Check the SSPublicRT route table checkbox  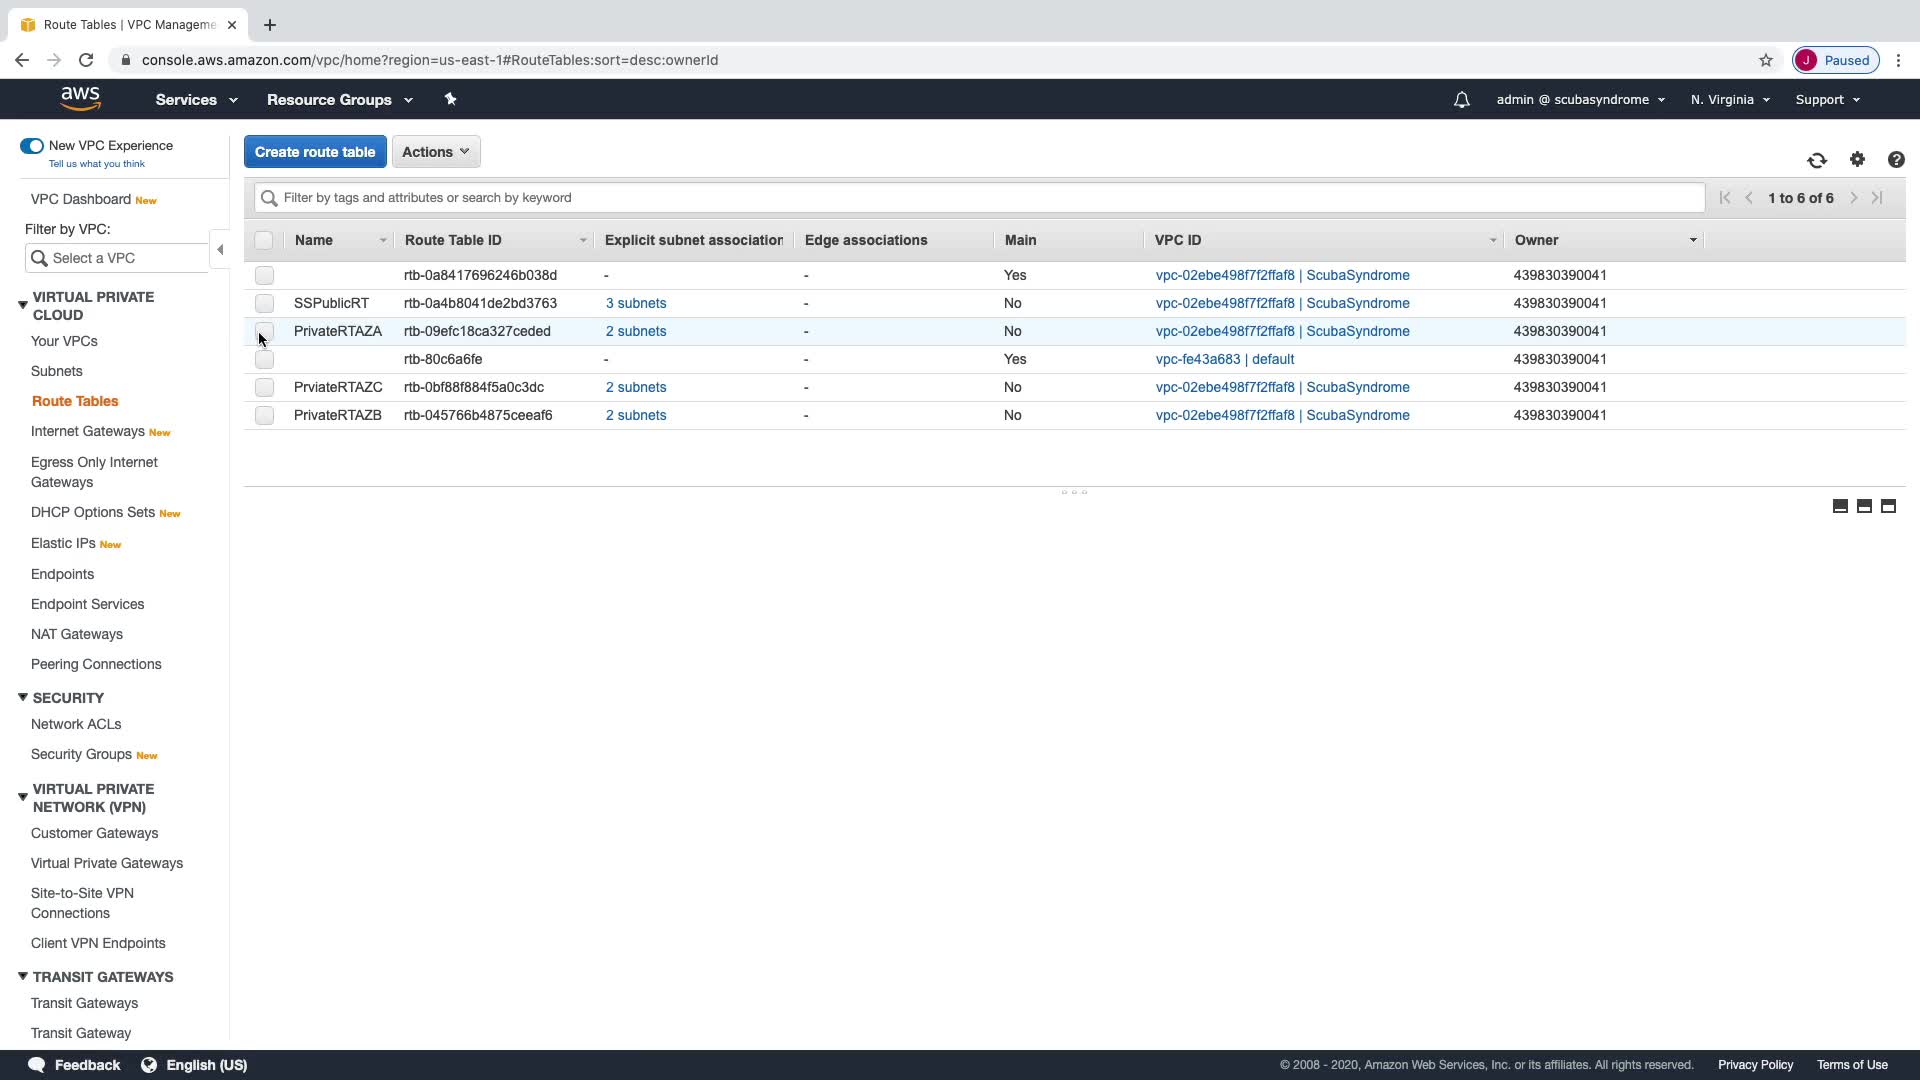264,303
